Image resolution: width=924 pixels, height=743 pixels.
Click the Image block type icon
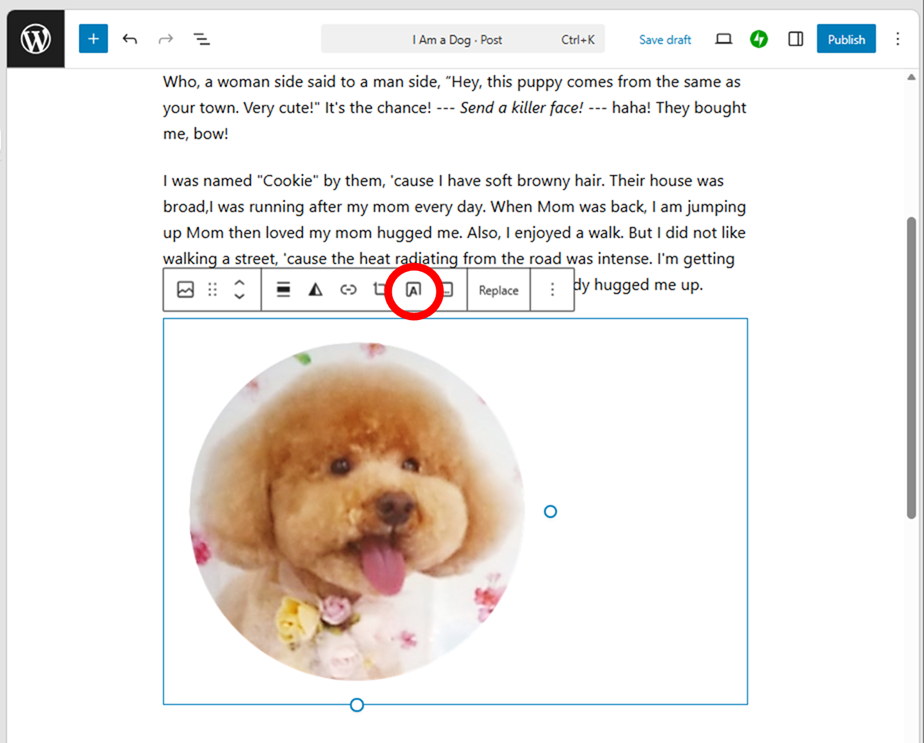click(185, 289)
